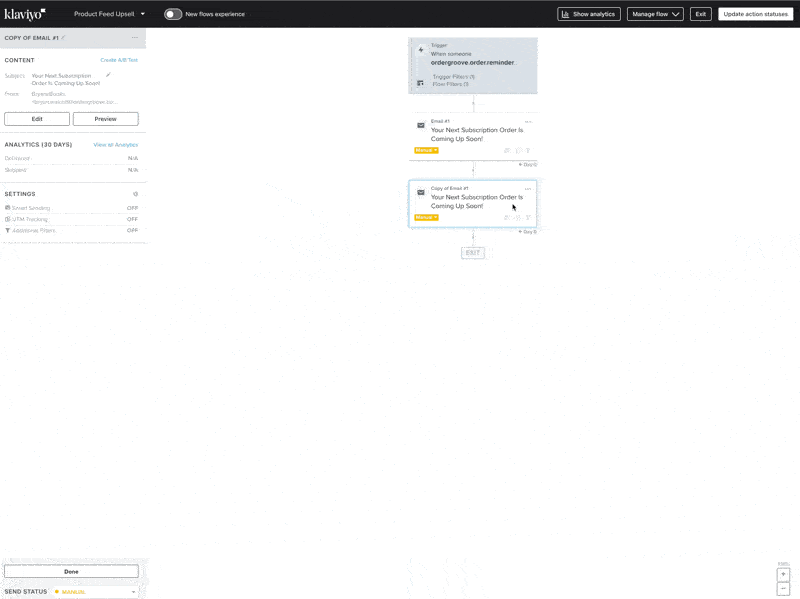Click the pencil icon beside the subject line
The width and height of the screenshot is (800, 599).
109,75
